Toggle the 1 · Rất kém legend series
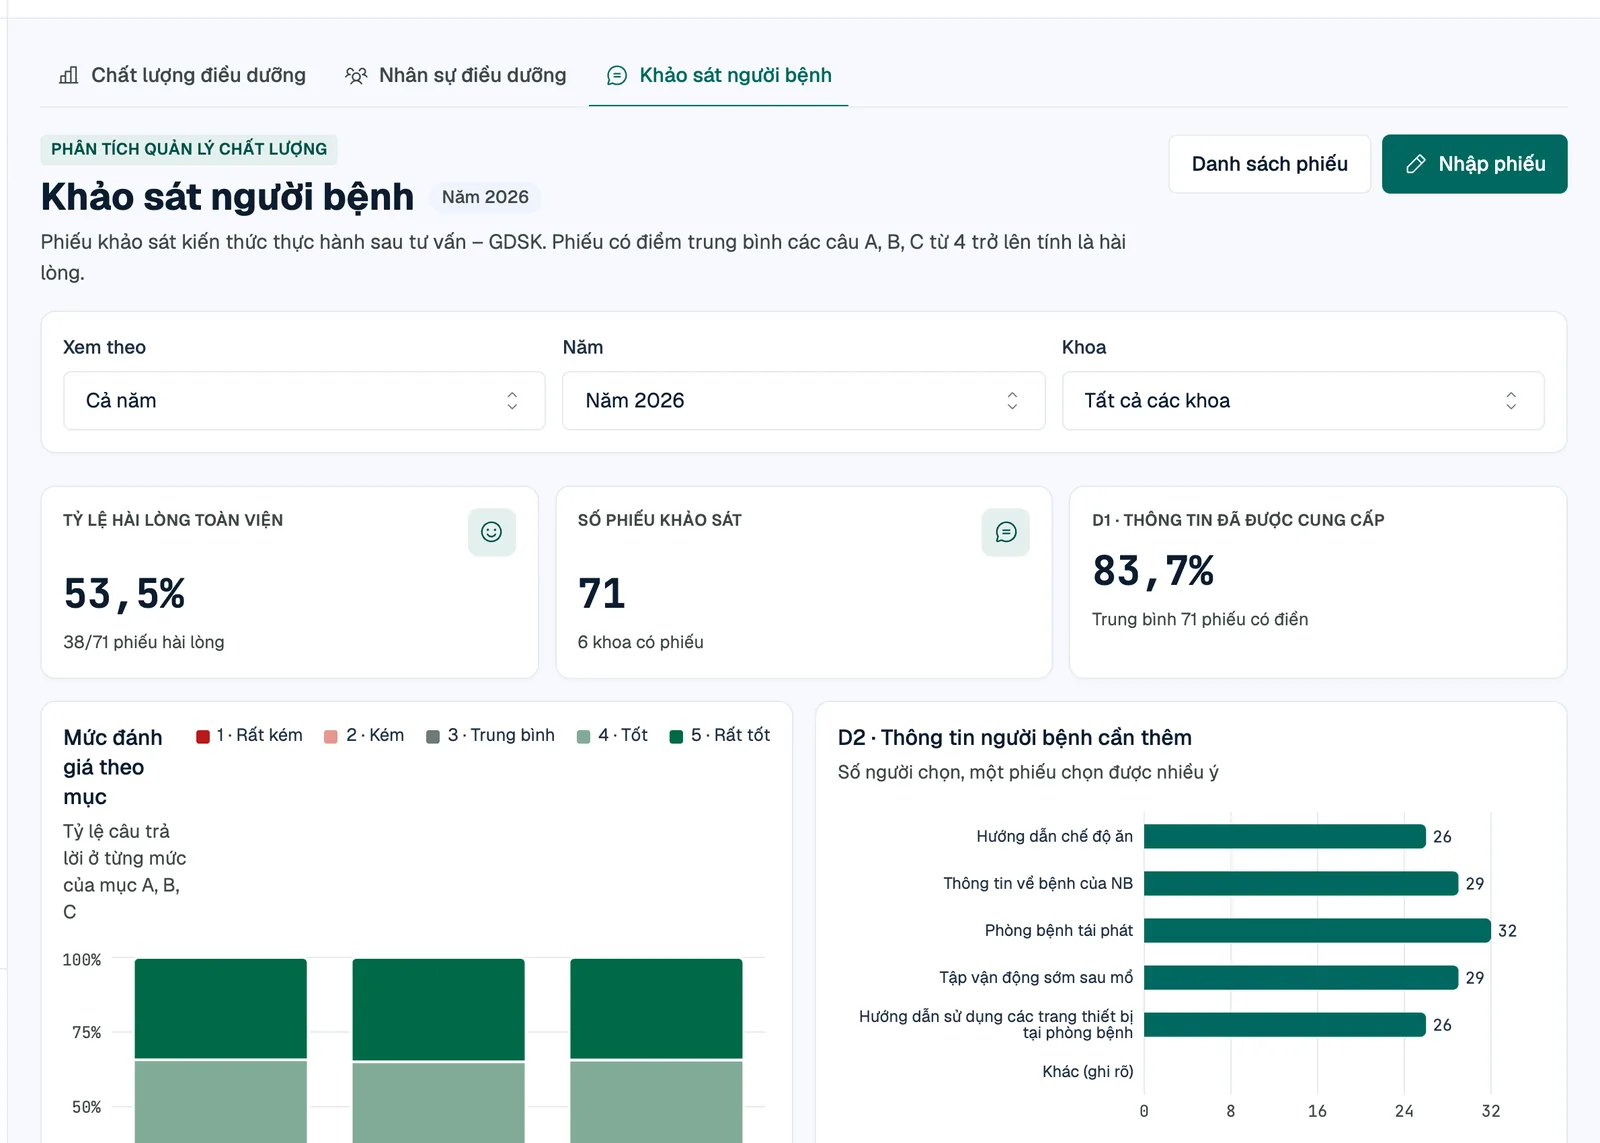The width and height of the screenshot is (1600, 1143). (x=250, y=735)
